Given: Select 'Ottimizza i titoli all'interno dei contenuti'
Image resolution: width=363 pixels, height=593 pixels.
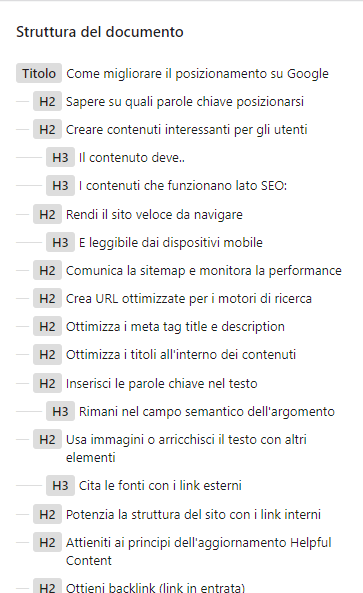Looking at the screenshot, I should click(181, 354).
